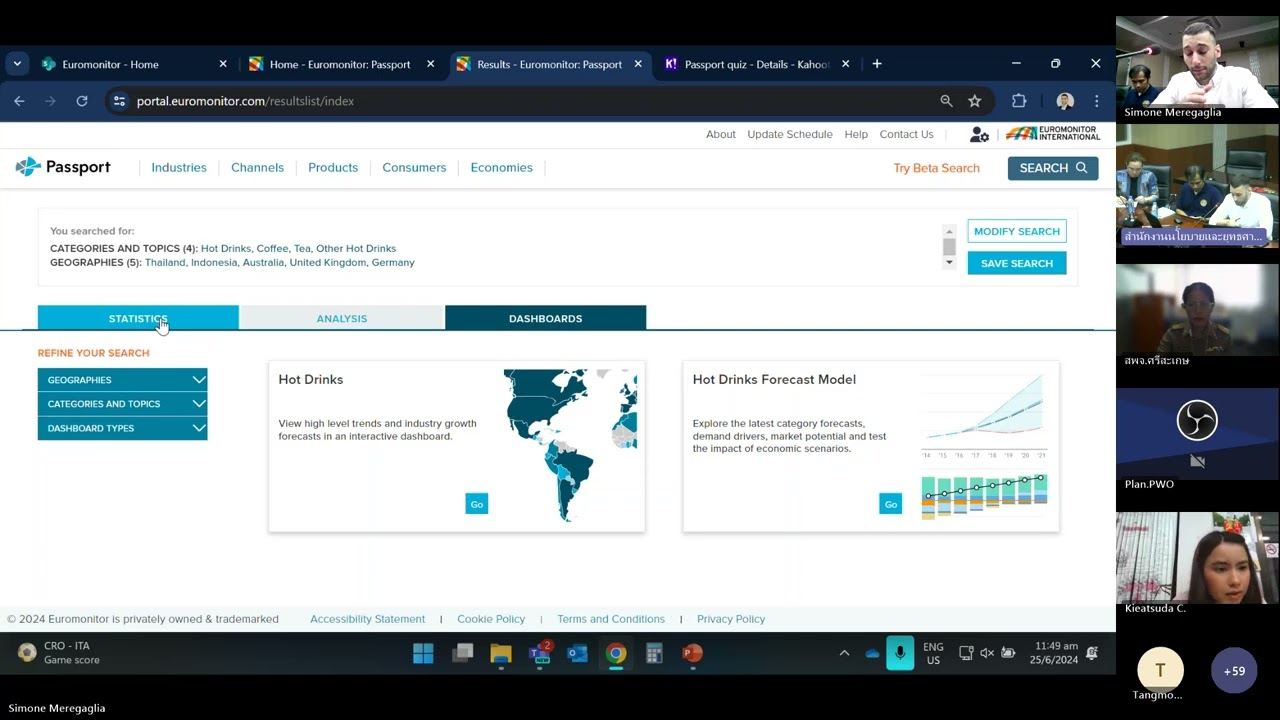Open Accessibility Statement link
Screen dimensions: 1280x720
(367, 619)
